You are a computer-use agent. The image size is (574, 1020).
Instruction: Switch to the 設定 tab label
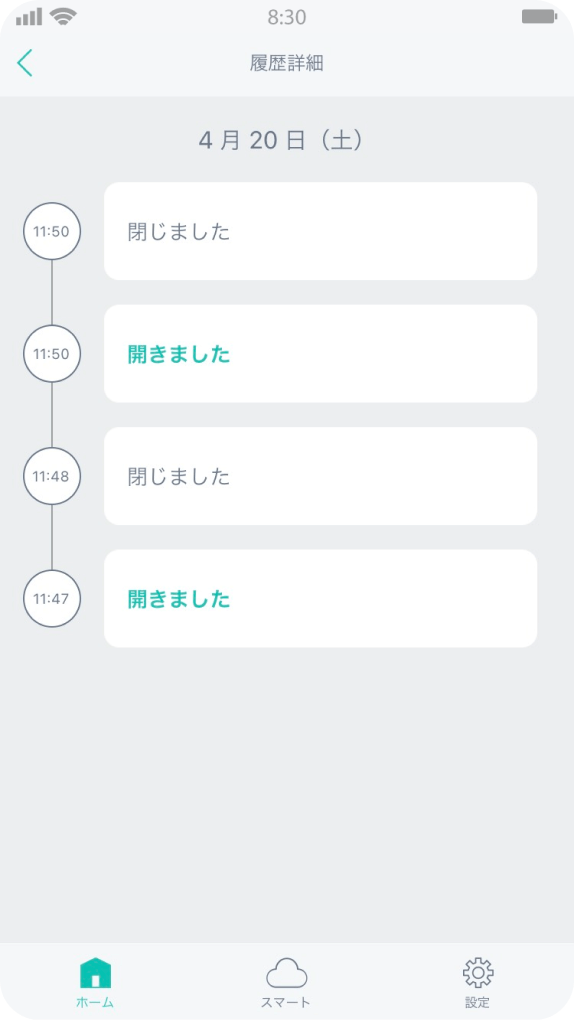pos(478,1002)
